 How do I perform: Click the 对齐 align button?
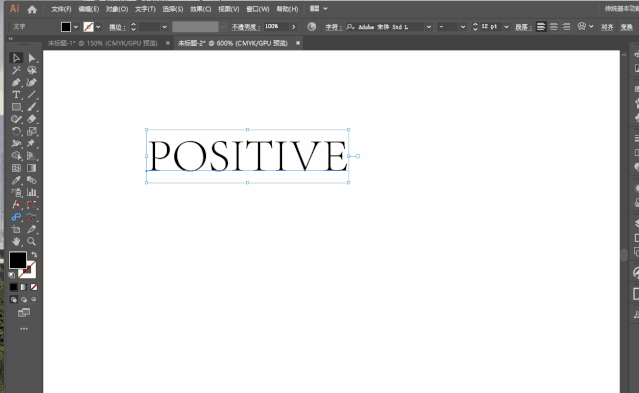[x=607, y=27]
